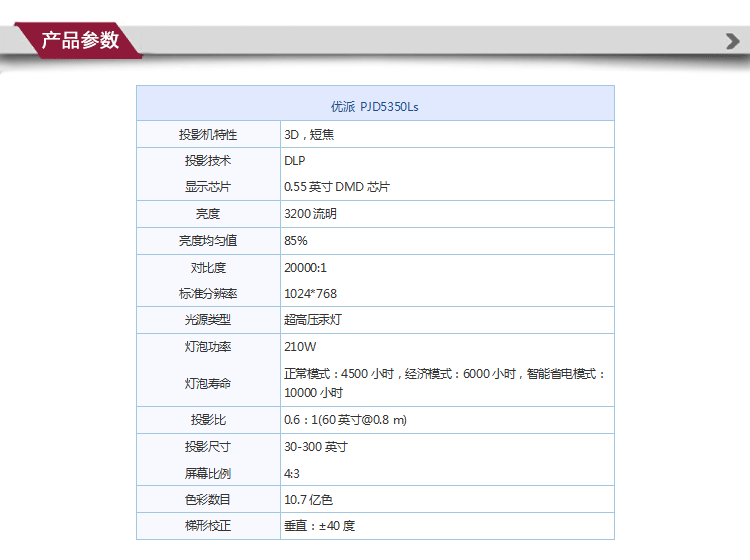Select the 梯形校正 label
750x560 pixels.
[208, 526]
